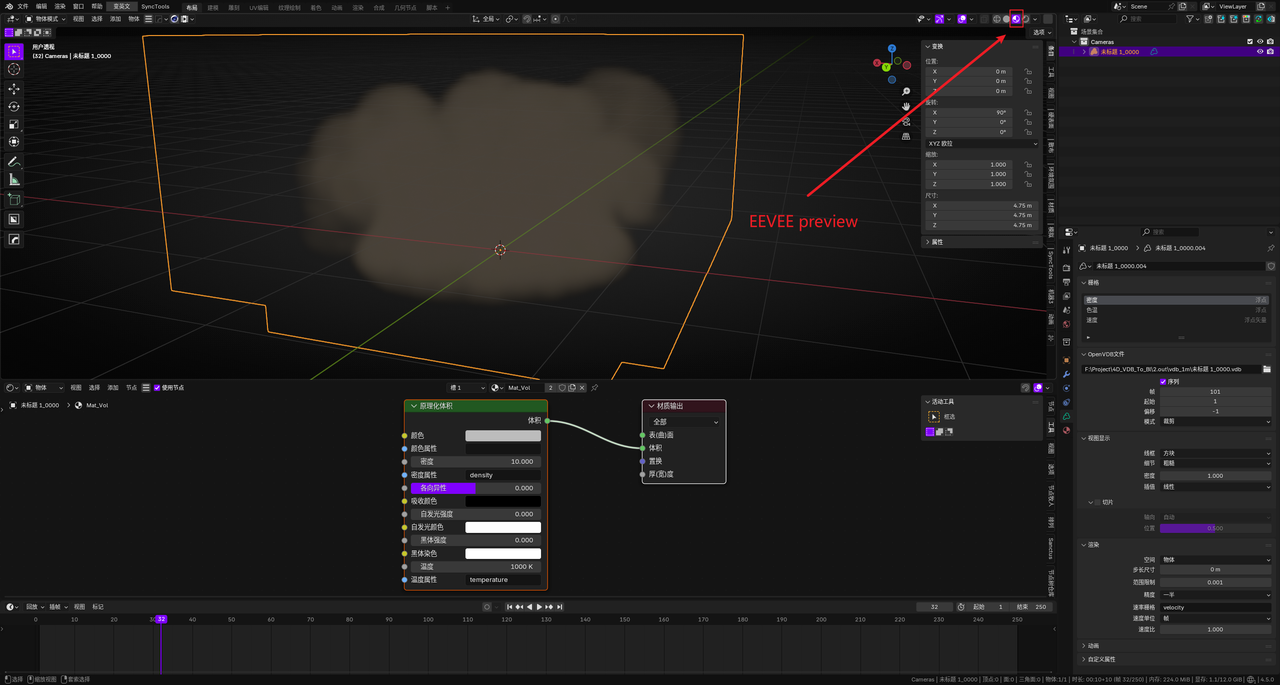1280x685 pixels.
Task: Activate the Scale tool
Action: 14,125
